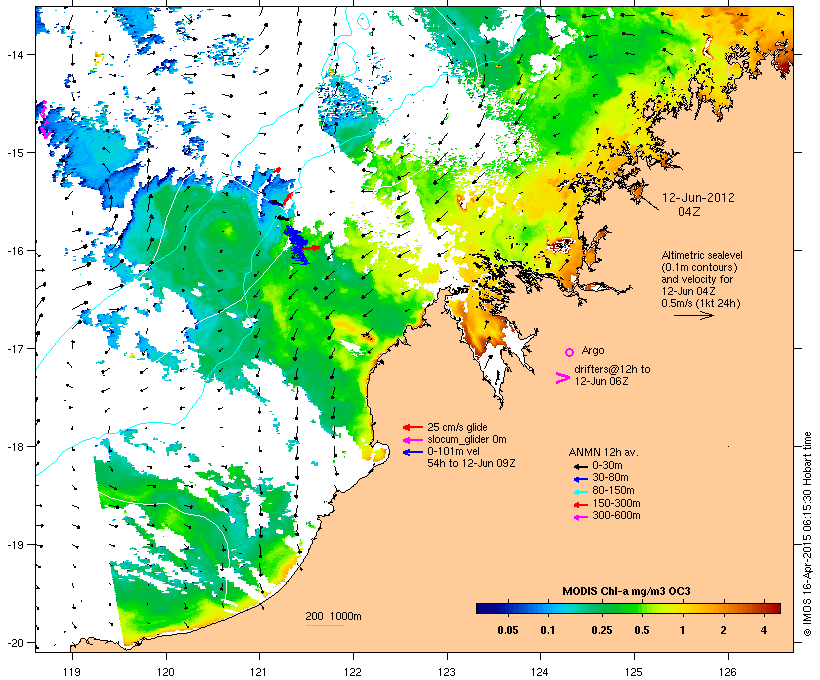Click the latitude axis label -16
The image size is (820, 680).
(14, 251)
